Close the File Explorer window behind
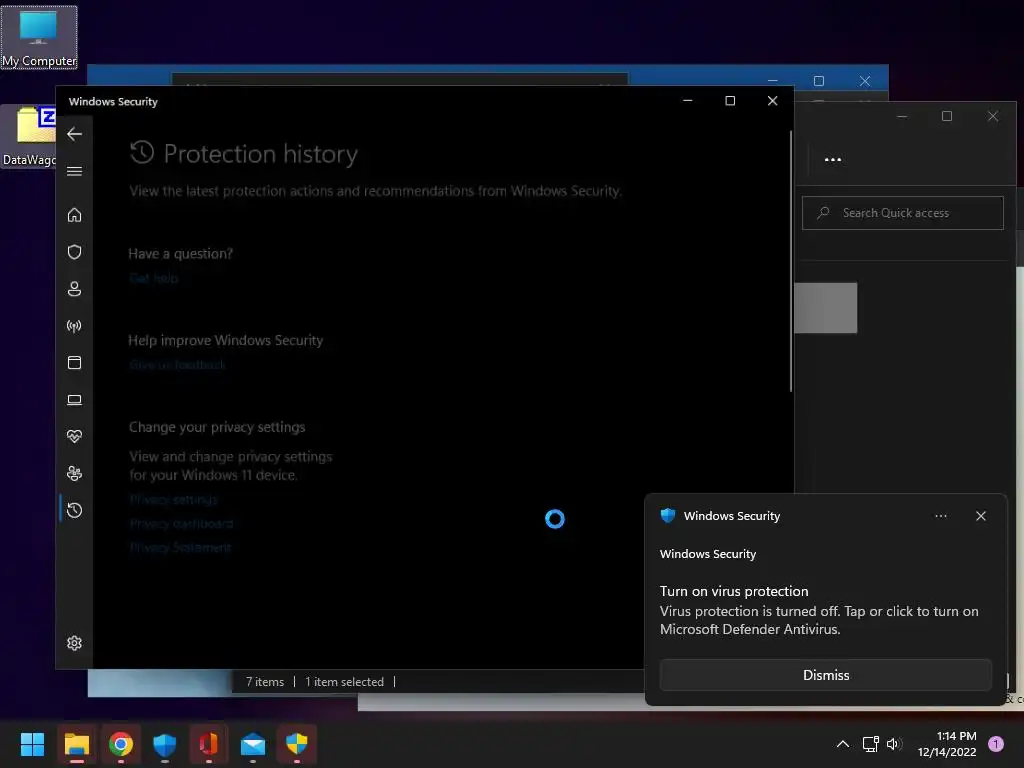This screenshot has height=768, width=1024. (x=993, y=116)
